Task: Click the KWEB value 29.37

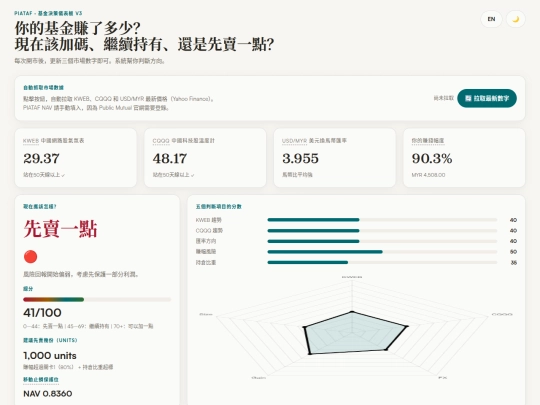Action: point(41,158)
